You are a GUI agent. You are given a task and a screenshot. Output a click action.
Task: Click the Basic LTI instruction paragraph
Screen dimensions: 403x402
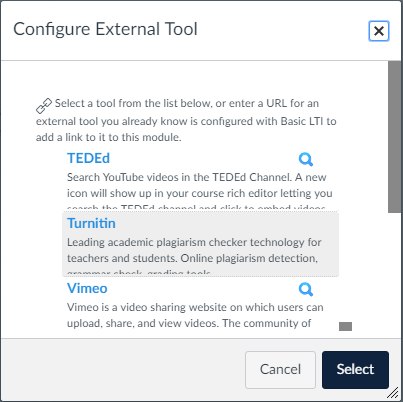click(x=186, y=121)
